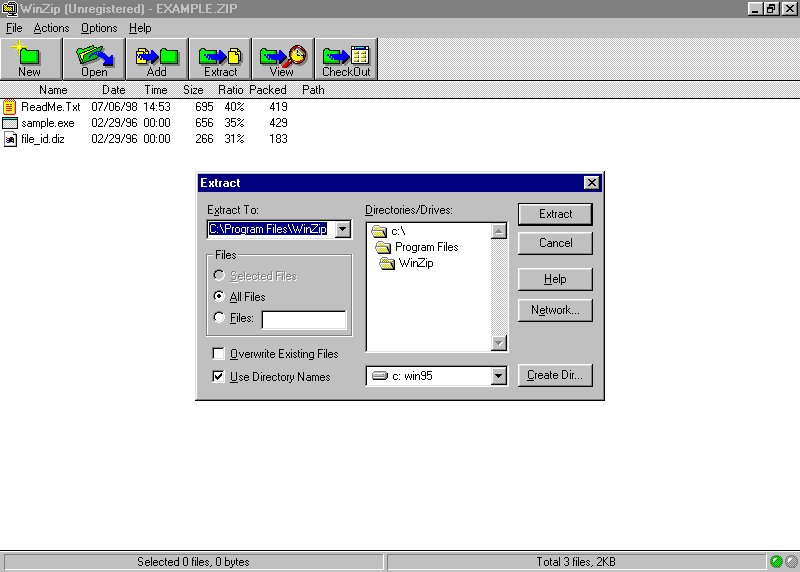Open the Help menu
800x572 pixels.
[140, 28]
